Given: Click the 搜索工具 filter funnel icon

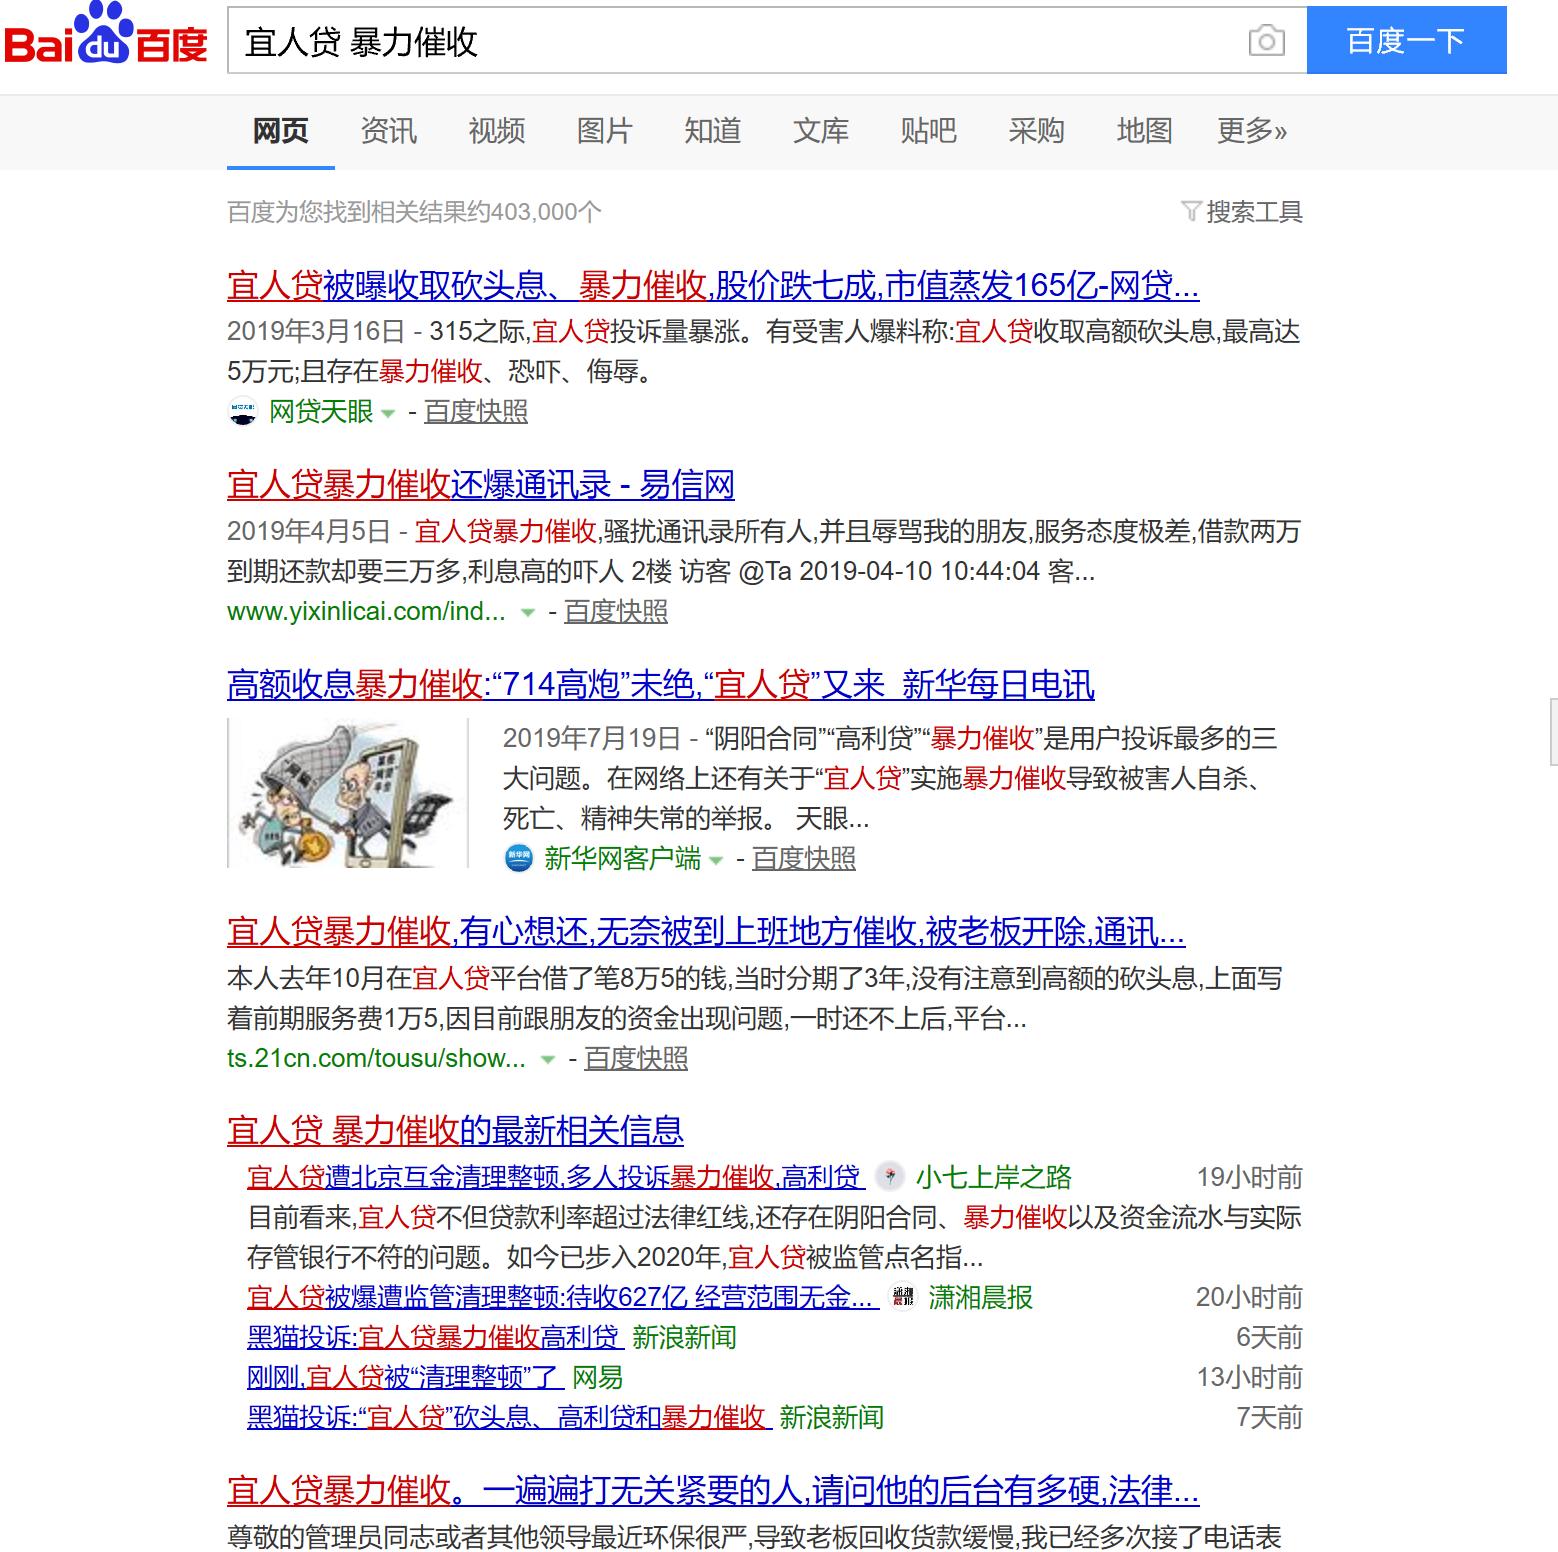Looking at the screenshot, I should tap(1190, 211).
